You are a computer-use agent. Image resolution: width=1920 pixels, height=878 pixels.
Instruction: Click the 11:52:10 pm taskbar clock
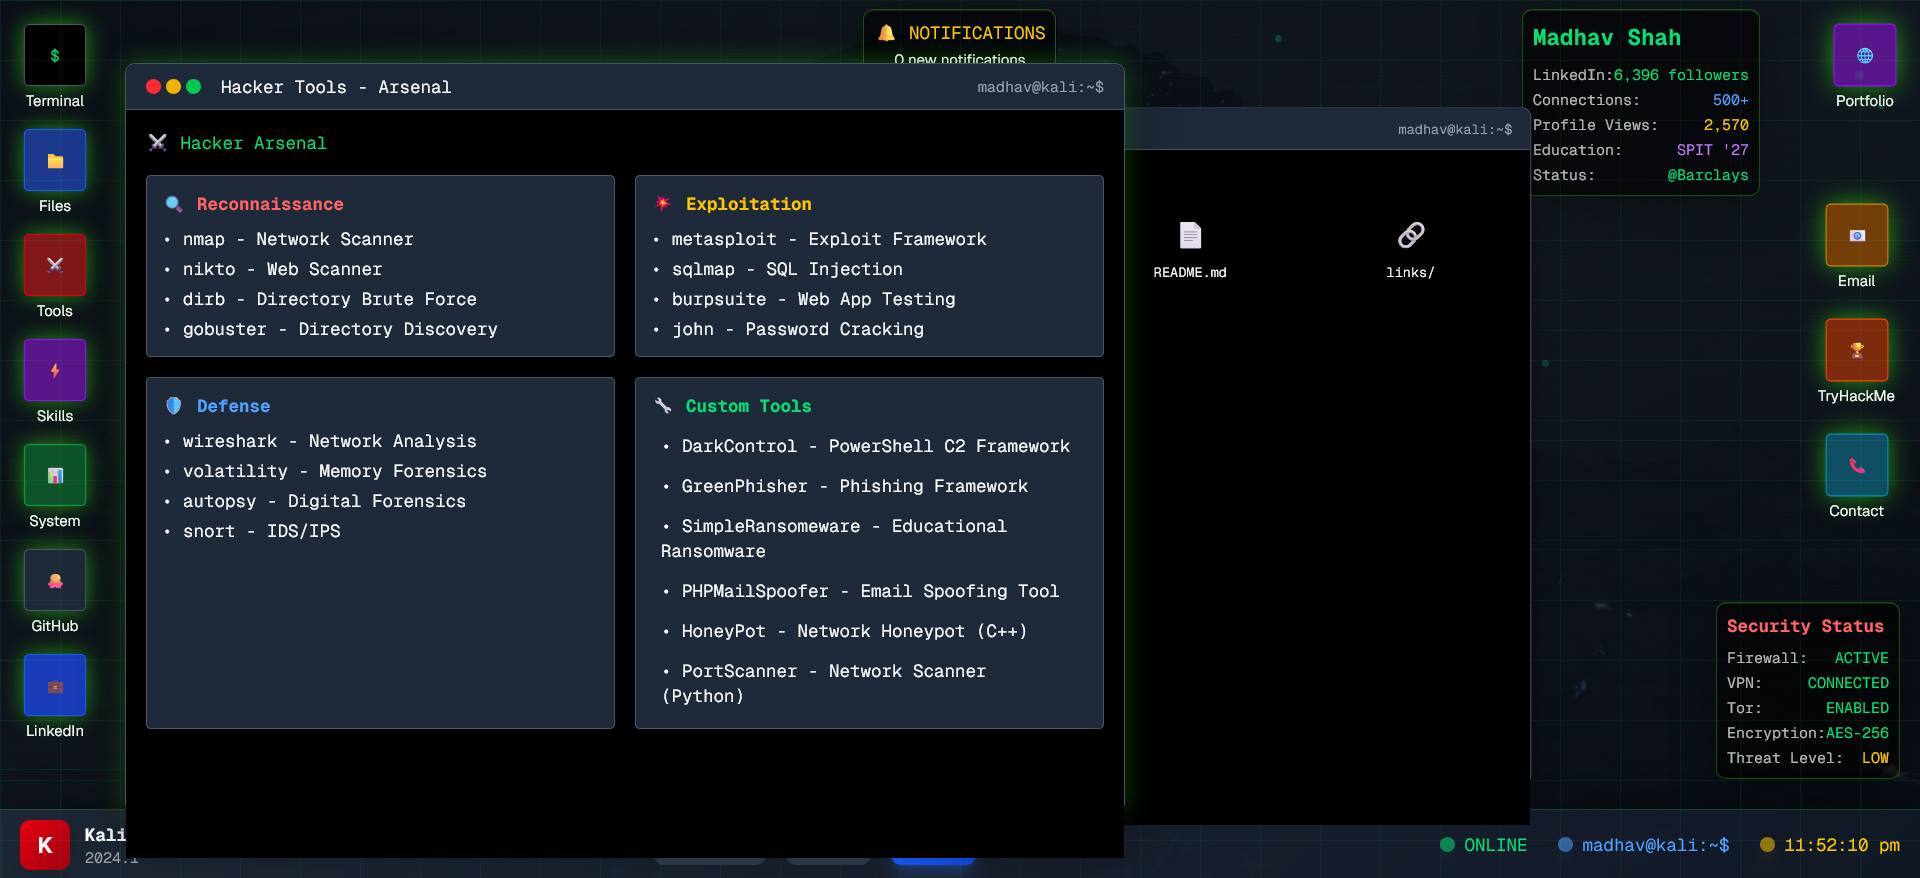[1830, 845]
